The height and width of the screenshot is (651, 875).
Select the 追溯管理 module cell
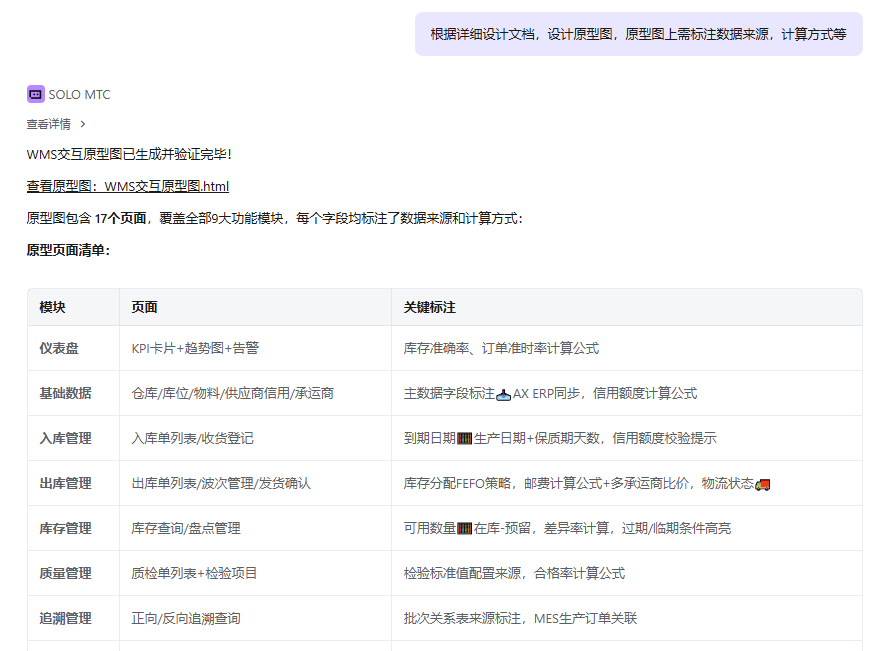[65, 619]
